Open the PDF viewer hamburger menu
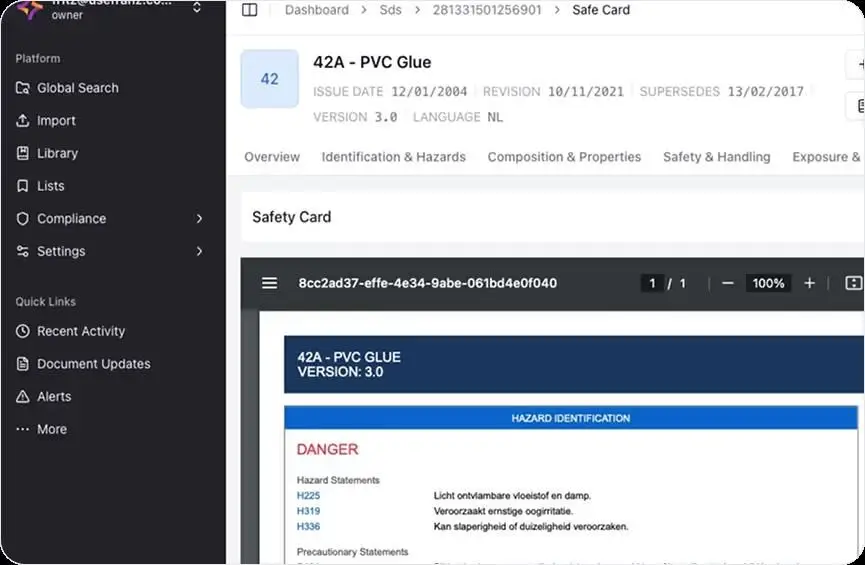This screenshot has width=865, height=565. 269,283
